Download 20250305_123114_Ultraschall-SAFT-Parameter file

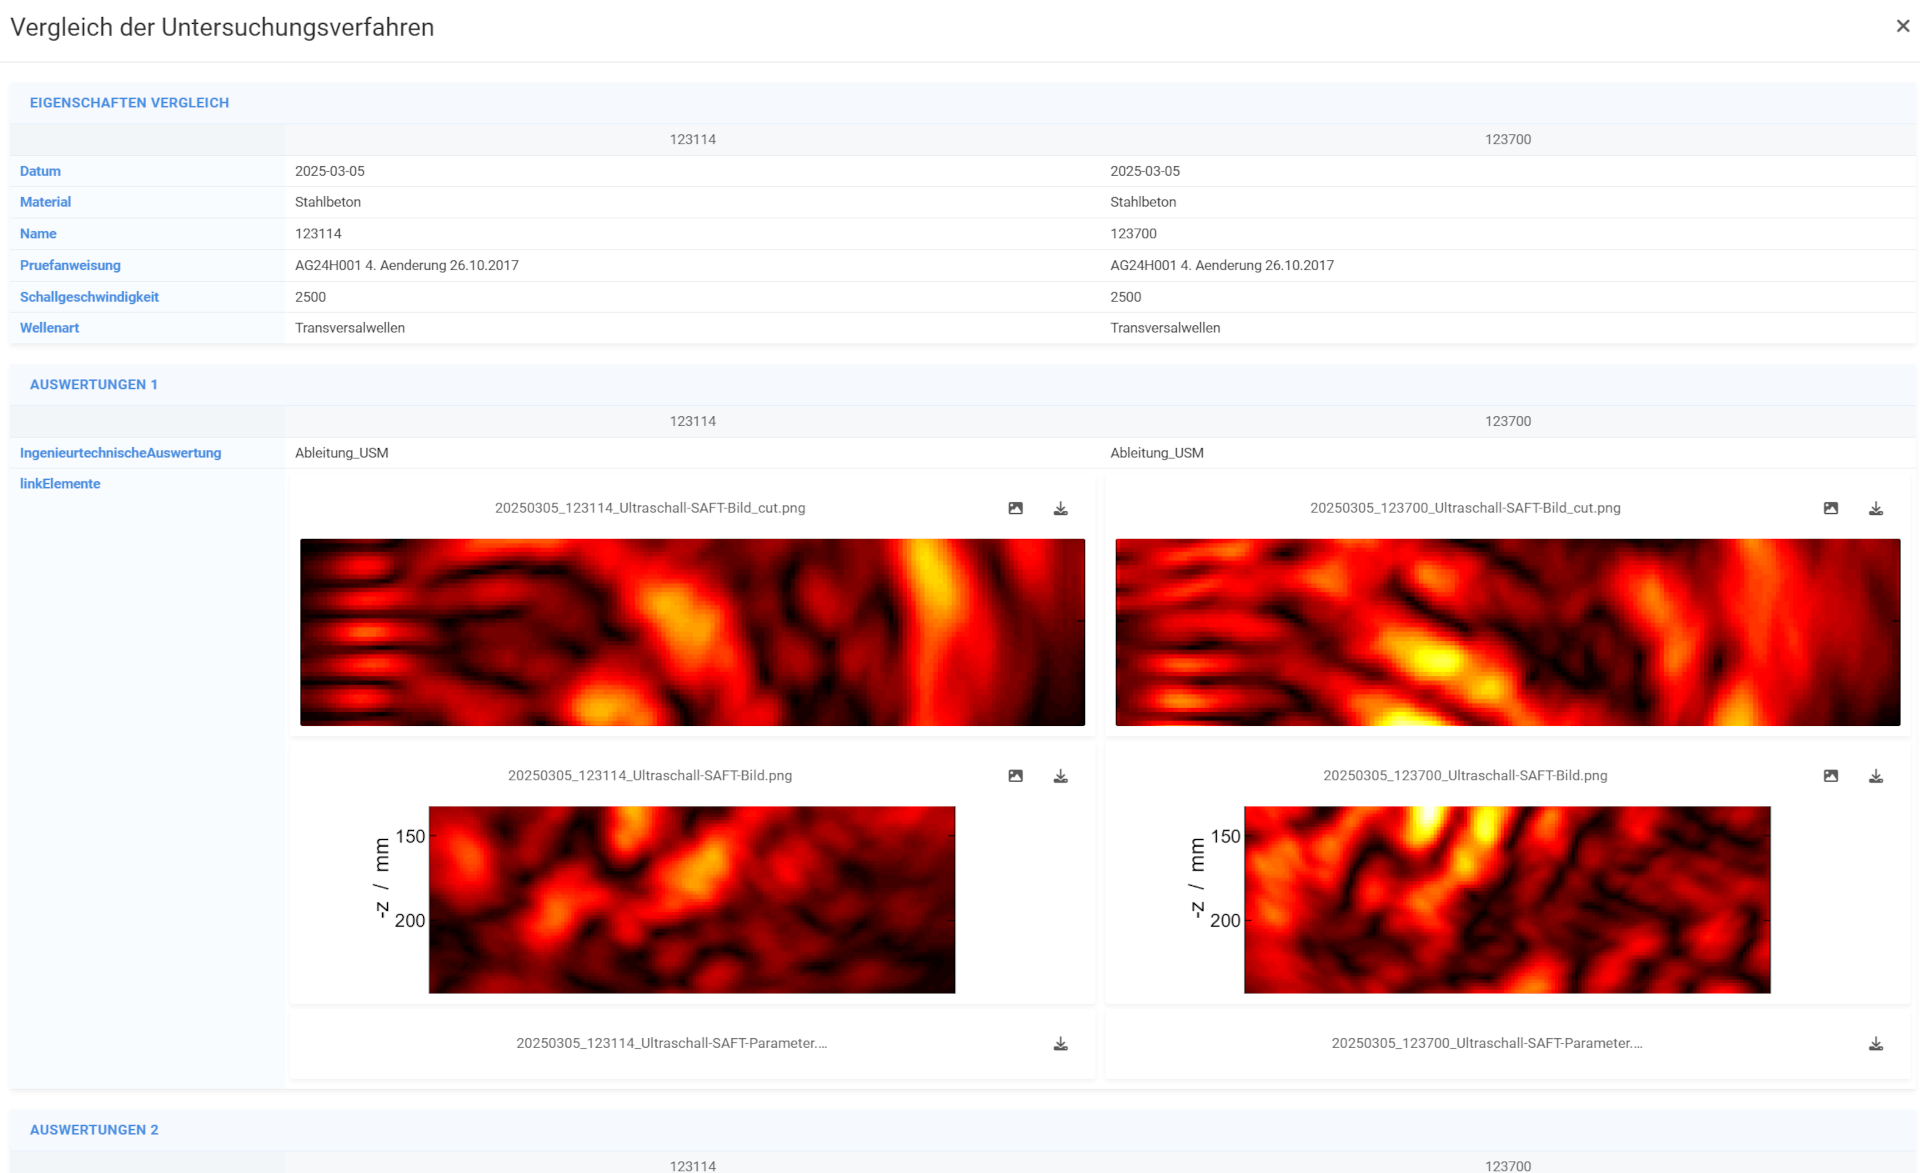1060,1043
